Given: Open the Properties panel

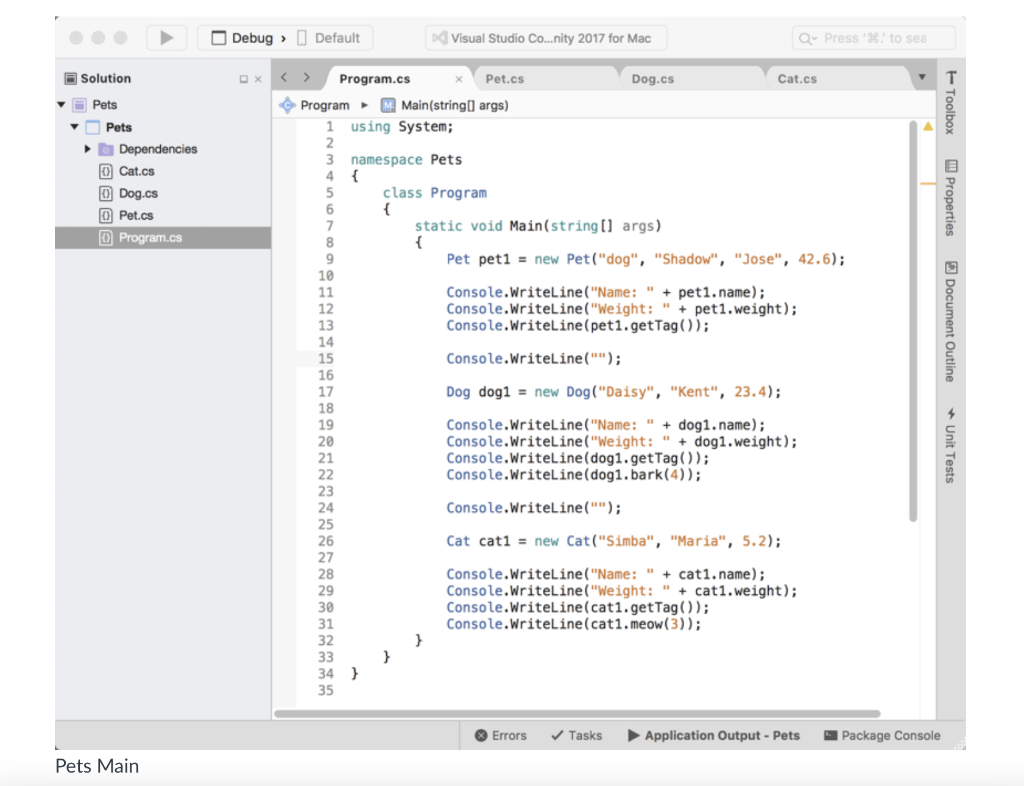Looking at the screenshot, I should (x=950, y=200).
